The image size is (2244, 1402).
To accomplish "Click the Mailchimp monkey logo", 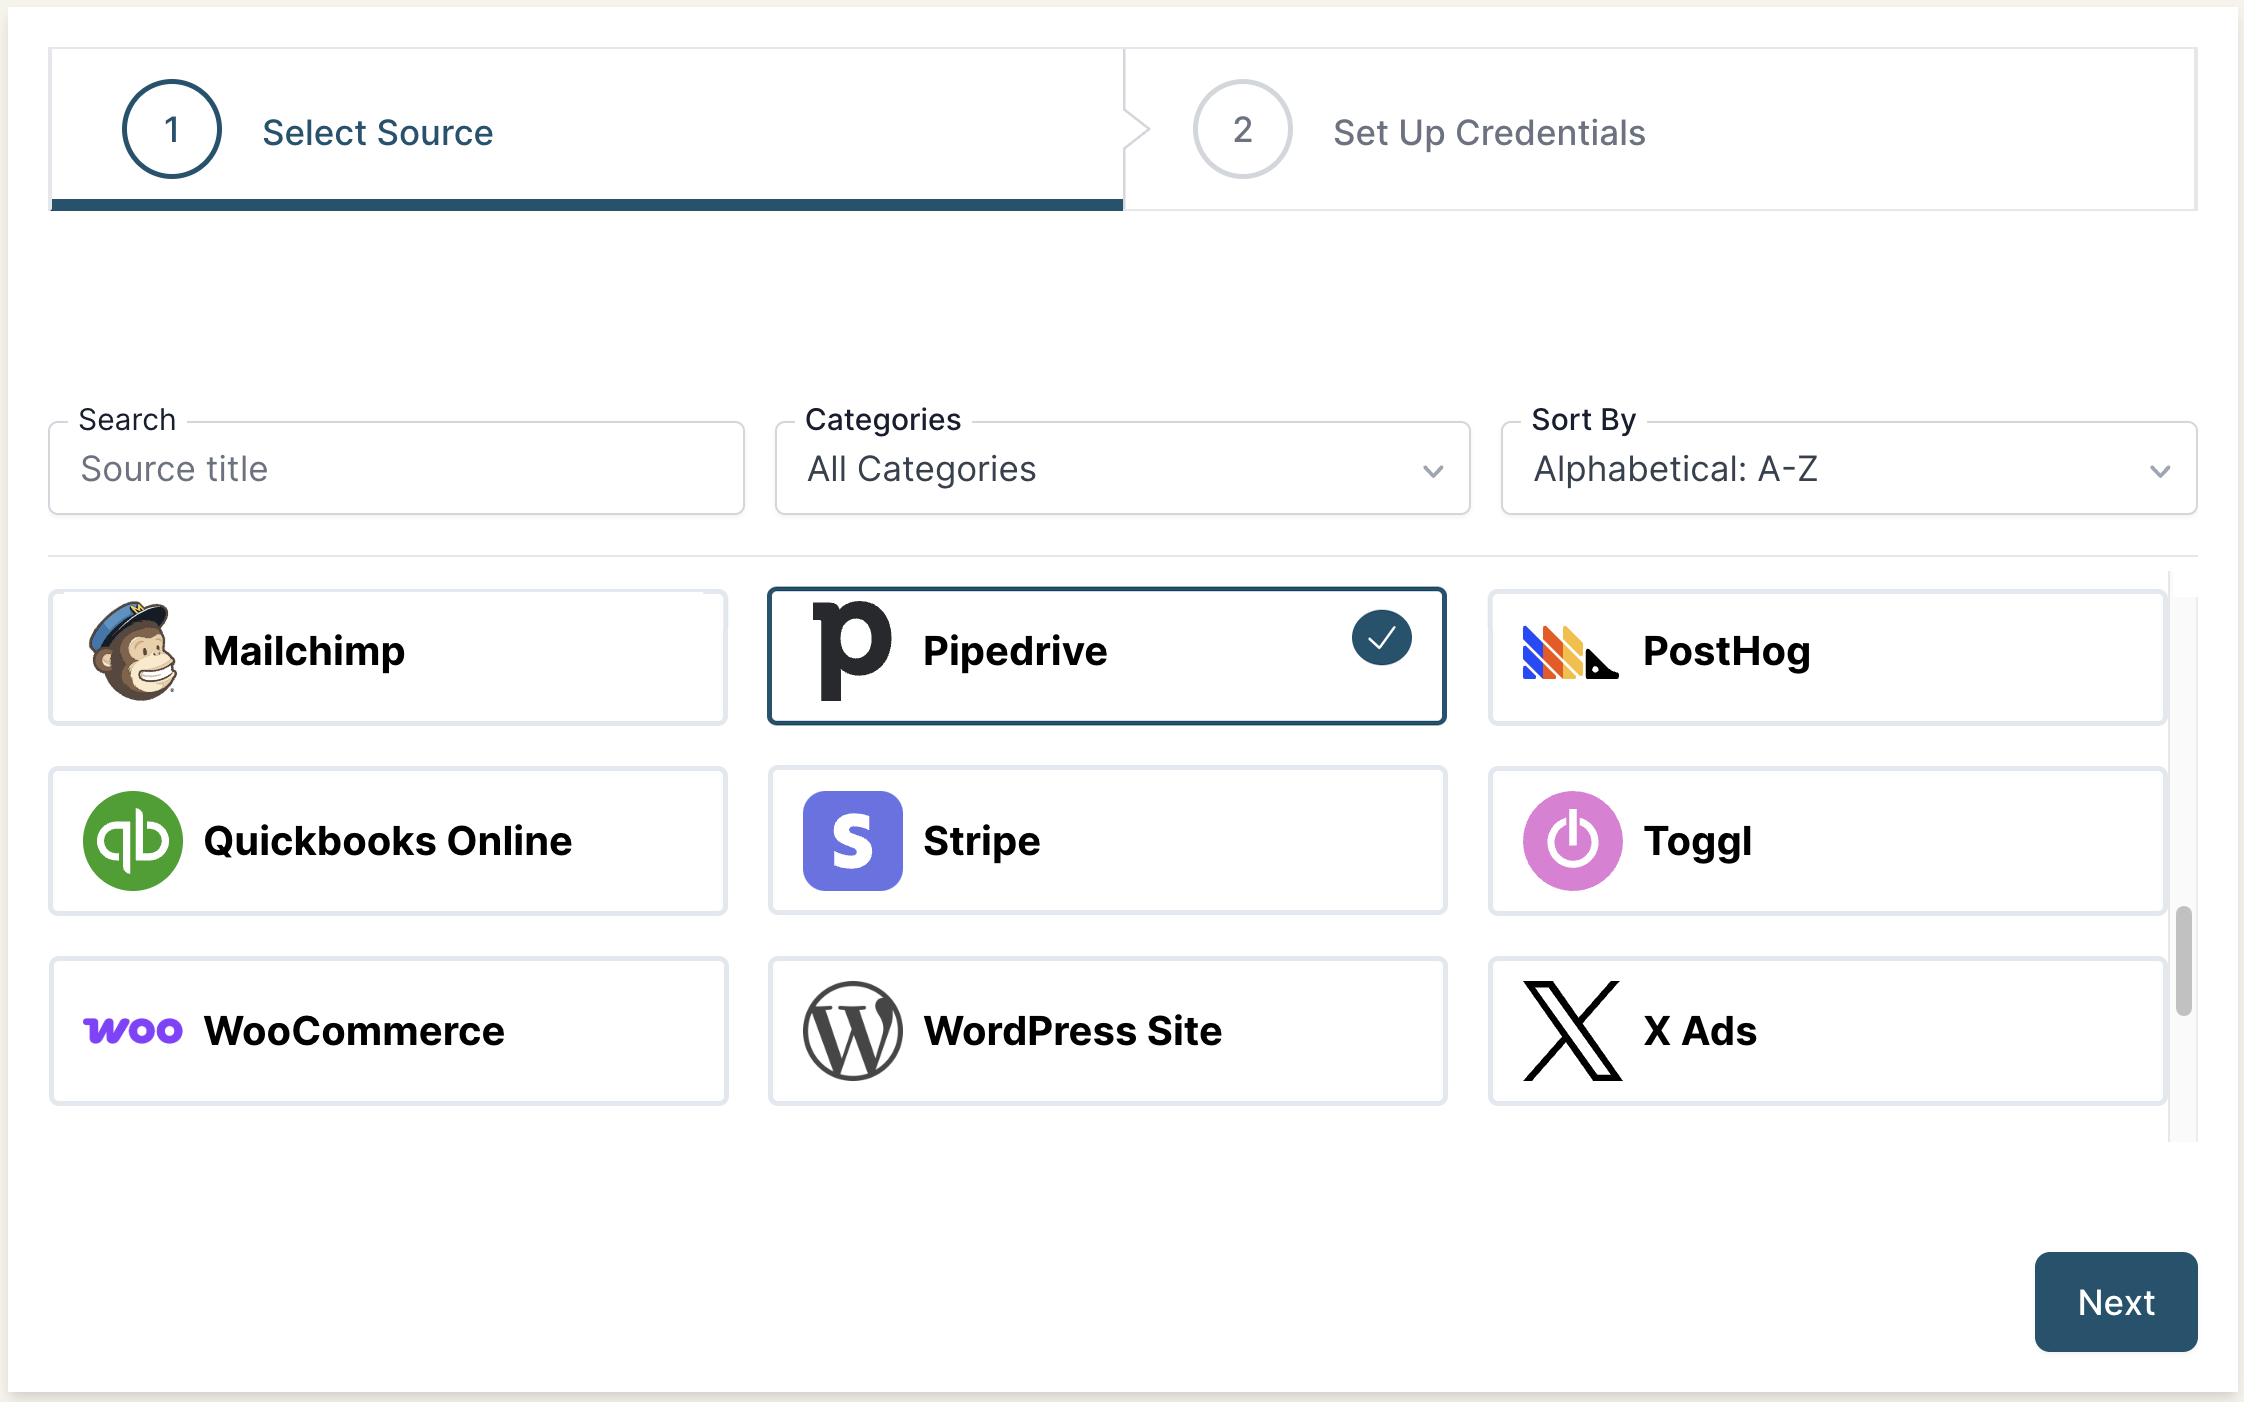I will click(x=132, y=651).
